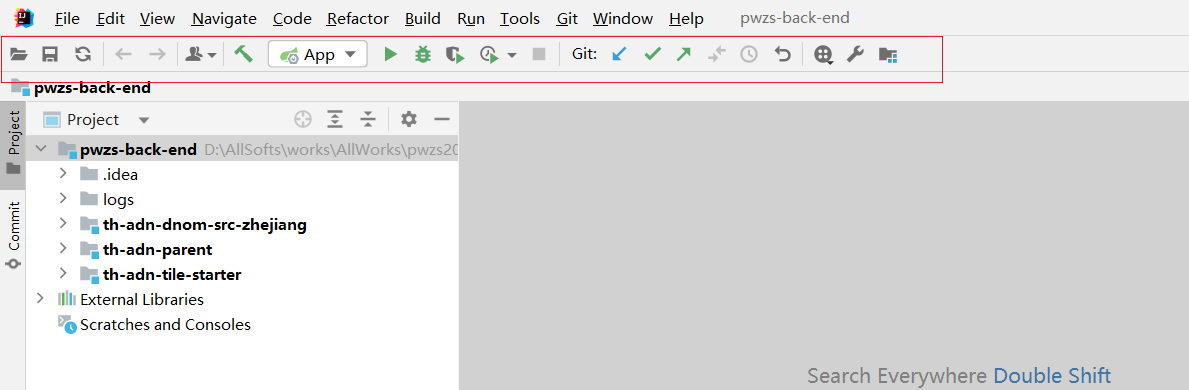Run App with the green play icon
Screen dimensions: 1189x390
pyautogui.click(x=390, y=55)
